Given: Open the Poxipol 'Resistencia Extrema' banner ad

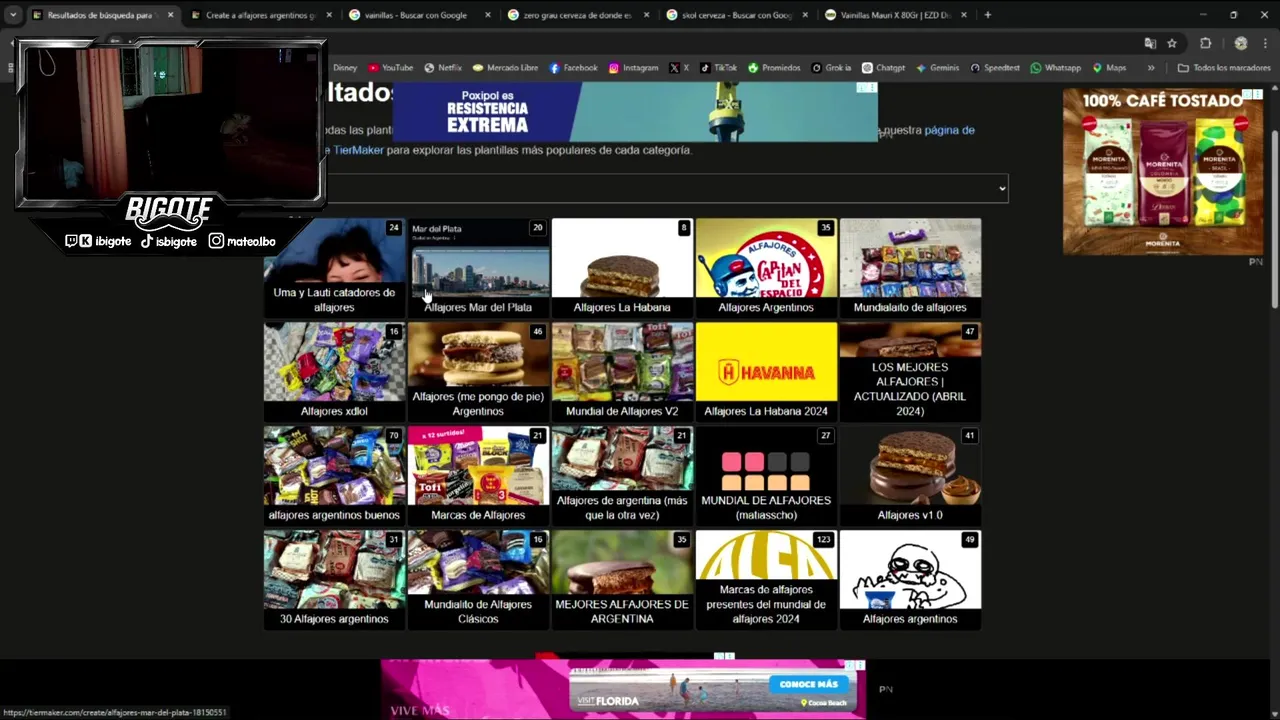Looking at the screenshot, I should point(634,111).
